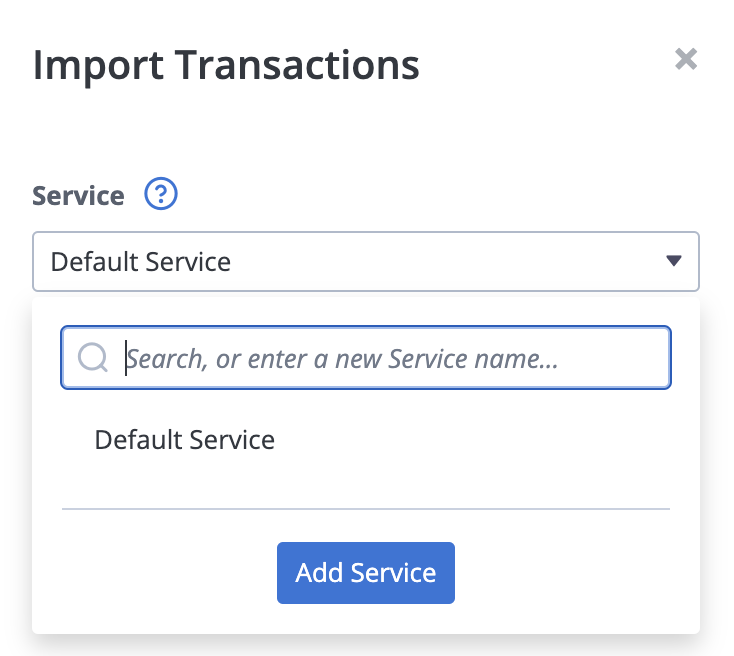Click the selected 'Default Service' text in combo box

[x=140, y=262]
